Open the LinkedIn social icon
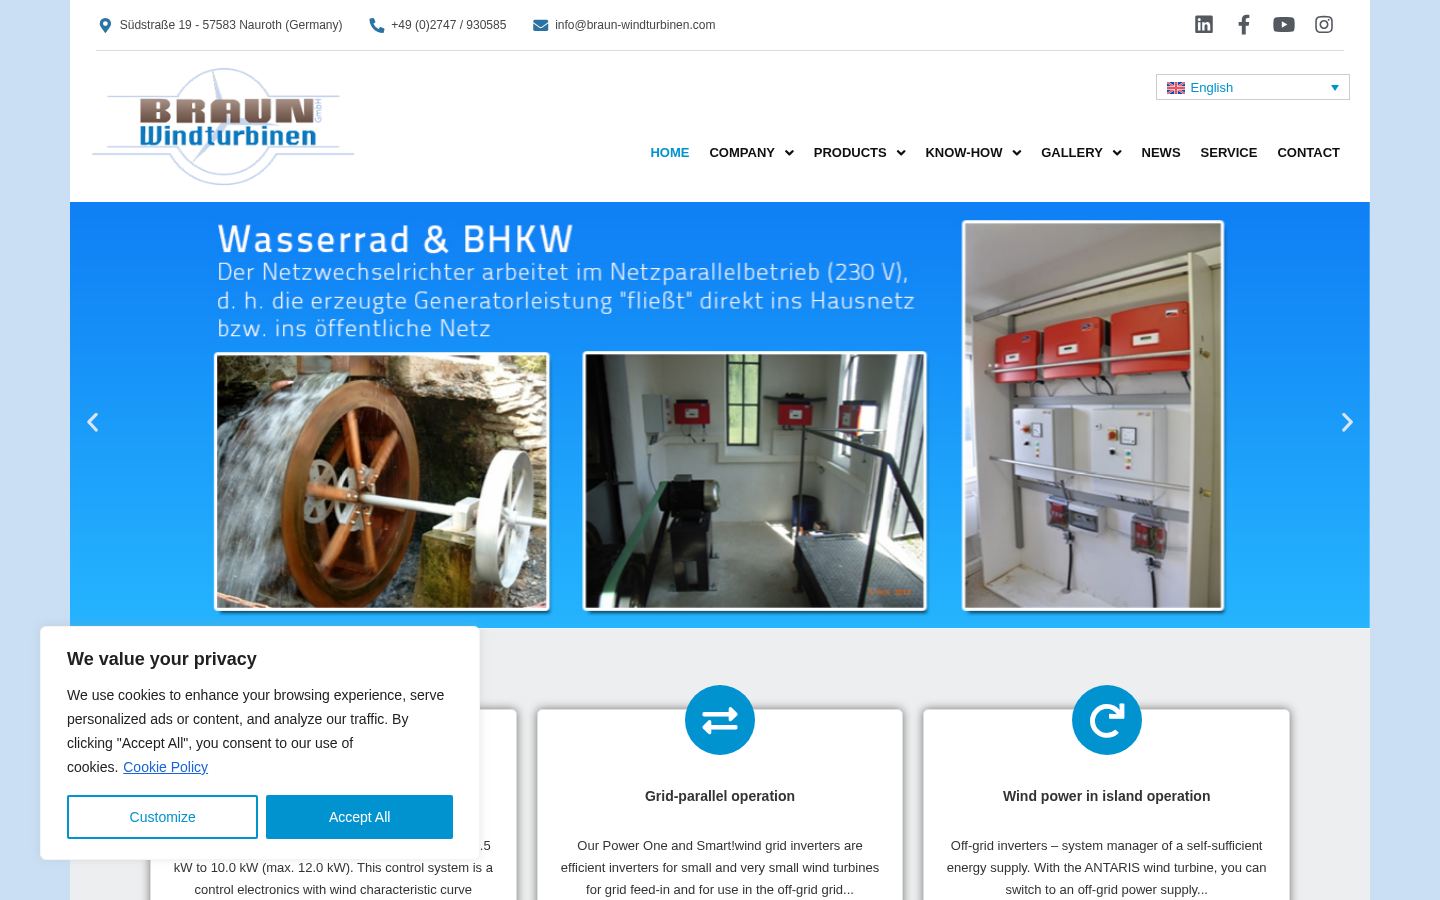Viewport: 1440px width, 900px height. [1204, 25]
